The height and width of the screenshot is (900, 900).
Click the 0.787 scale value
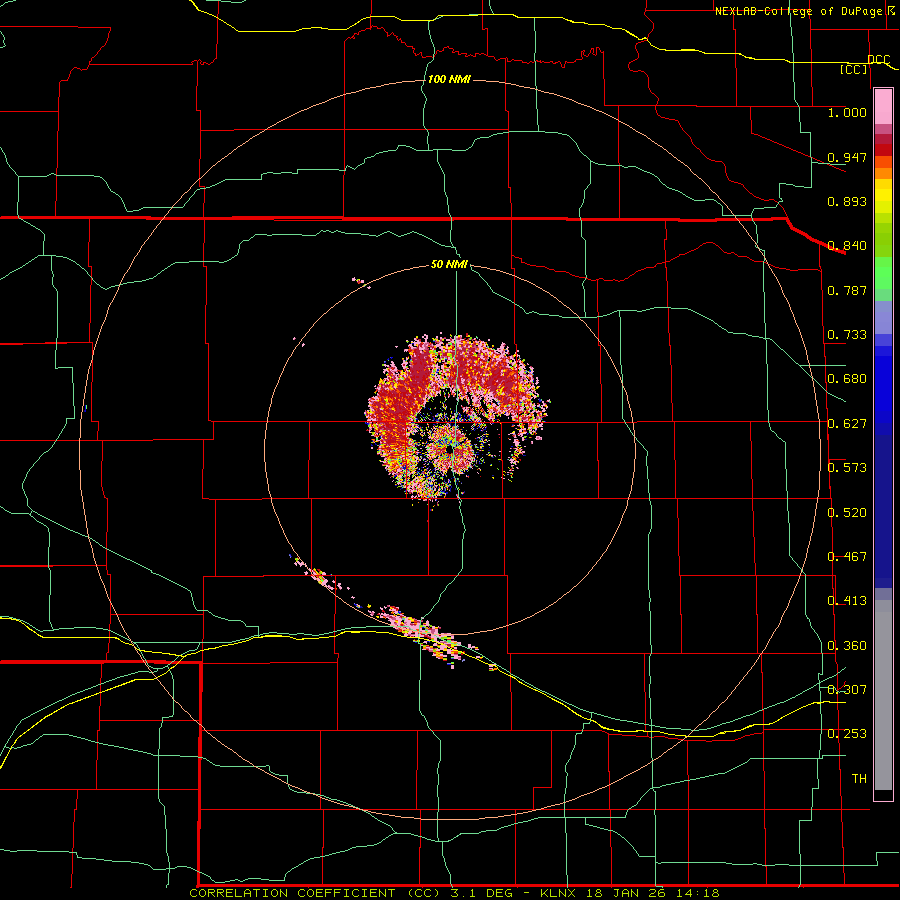coord(847,290)
